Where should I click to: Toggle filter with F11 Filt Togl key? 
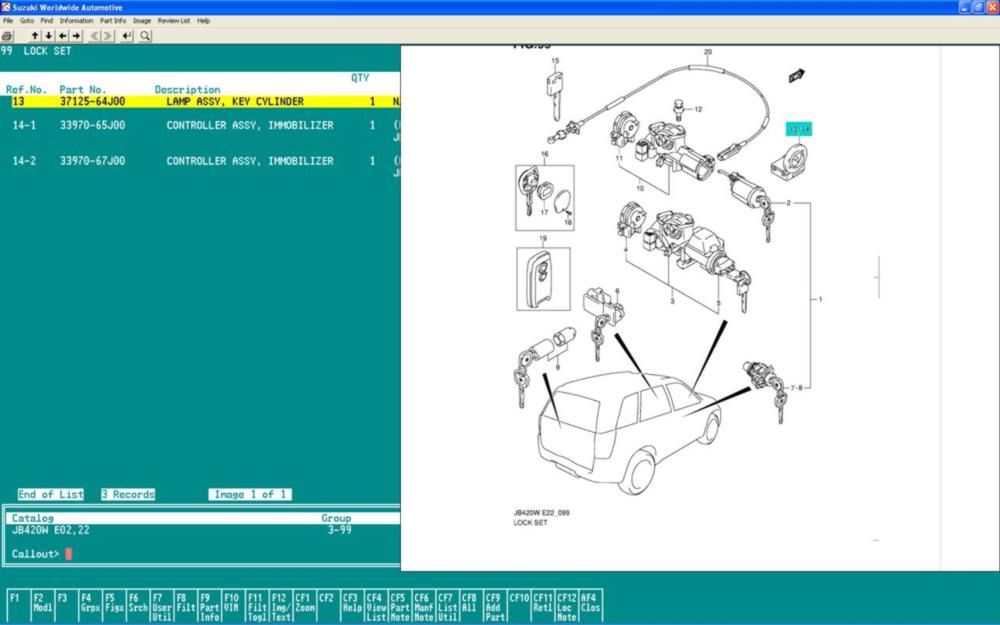pos(256,606)
